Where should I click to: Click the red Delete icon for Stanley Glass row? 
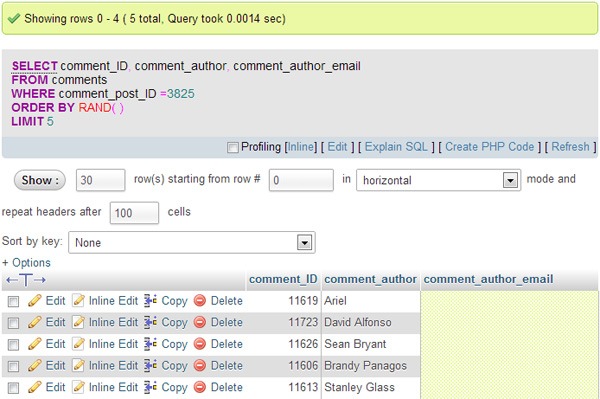click(200, 387)
